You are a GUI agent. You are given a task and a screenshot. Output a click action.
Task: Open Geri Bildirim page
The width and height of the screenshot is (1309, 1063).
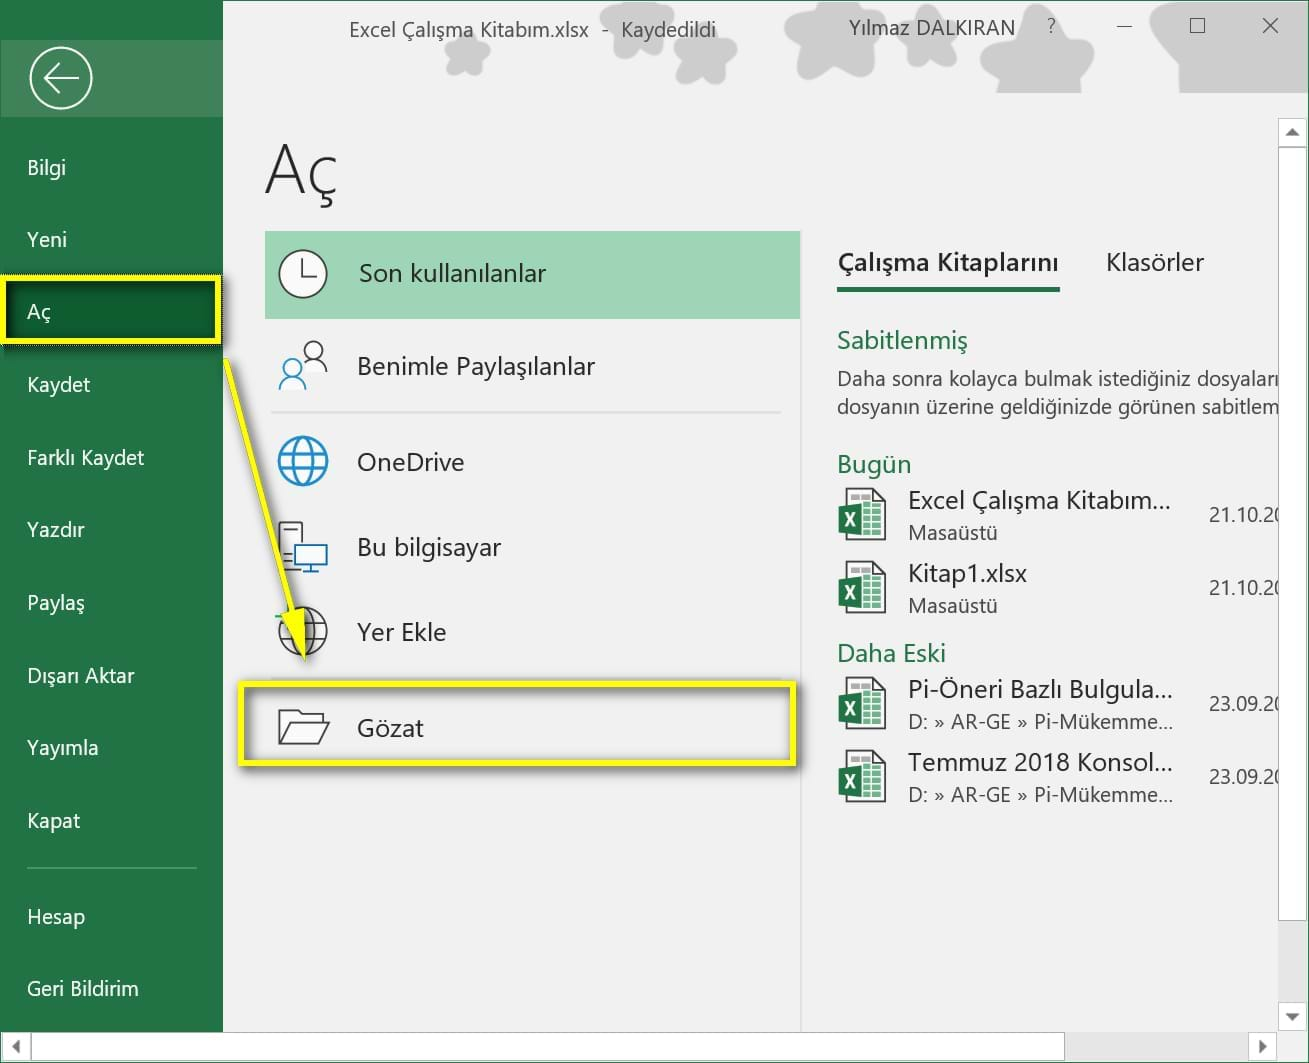pyautogui.click(x=111, y=989)
